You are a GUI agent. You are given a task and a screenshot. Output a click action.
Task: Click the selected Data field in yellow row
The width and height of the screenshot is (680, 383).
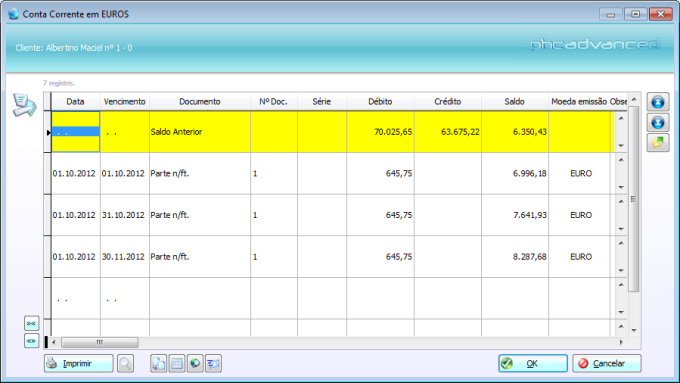[x=75, y=132]
